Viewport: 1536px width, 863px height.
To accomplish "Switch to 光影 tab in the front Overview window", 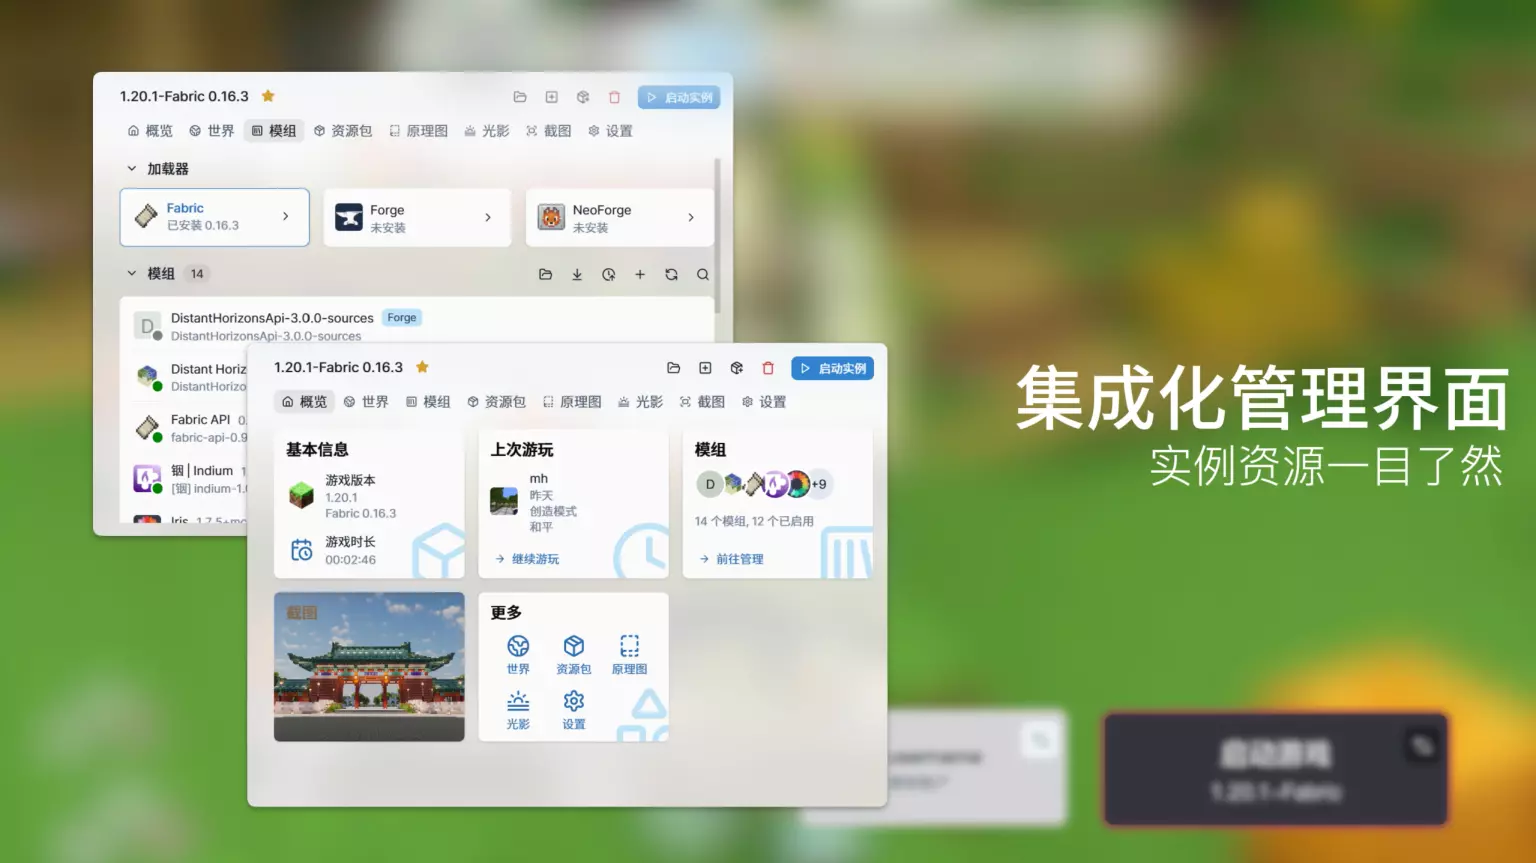I will [641, 402].
